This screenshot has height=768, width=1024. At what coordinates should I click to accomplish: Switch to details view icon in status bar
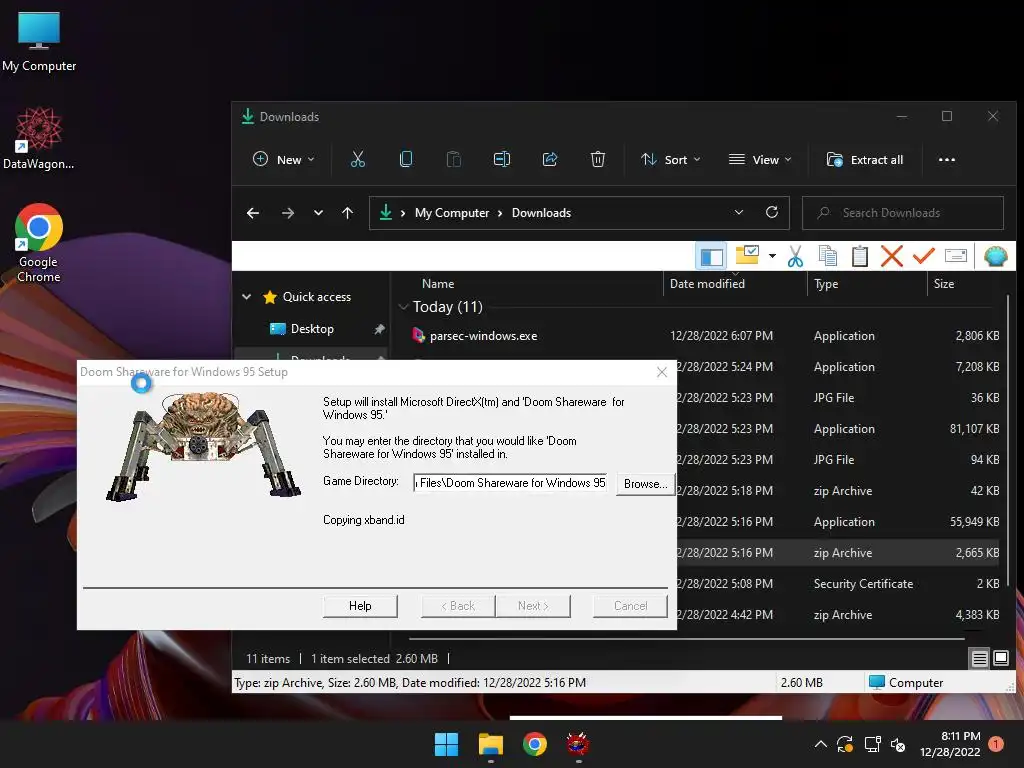[x=980, y=658]
